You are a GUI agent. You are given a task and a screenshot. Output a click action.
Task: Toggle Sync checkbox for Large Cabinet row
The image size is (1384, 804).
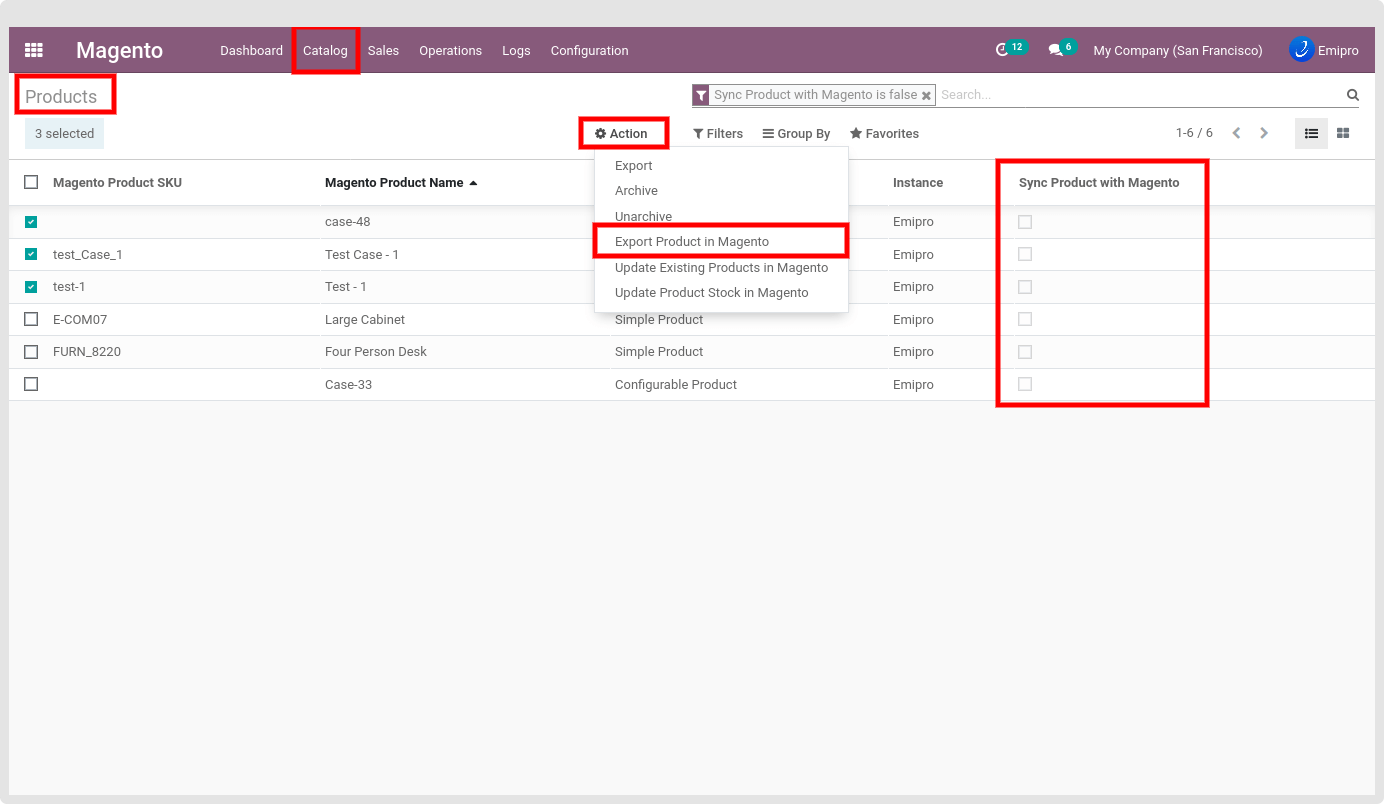coord(1025,319)
